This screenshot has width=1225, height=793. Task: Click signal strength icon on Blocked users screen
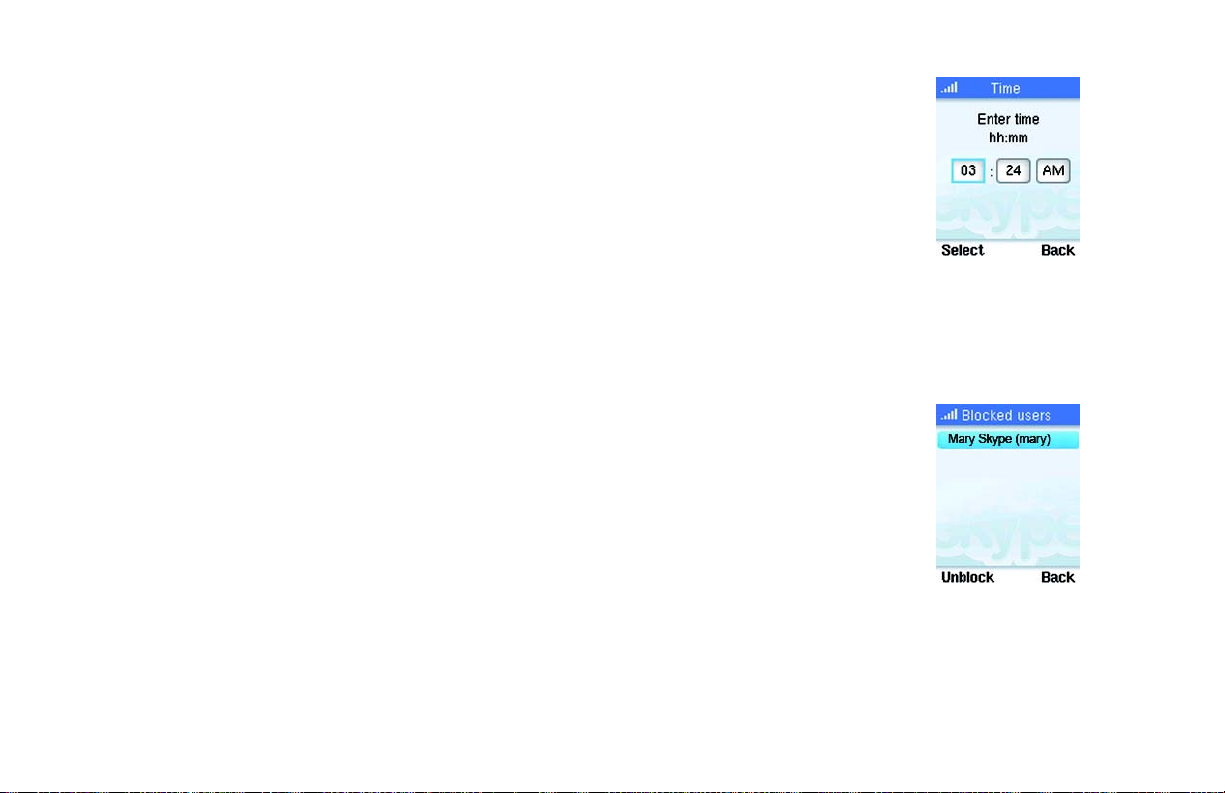pyautogui.click(x=949, y=415)
